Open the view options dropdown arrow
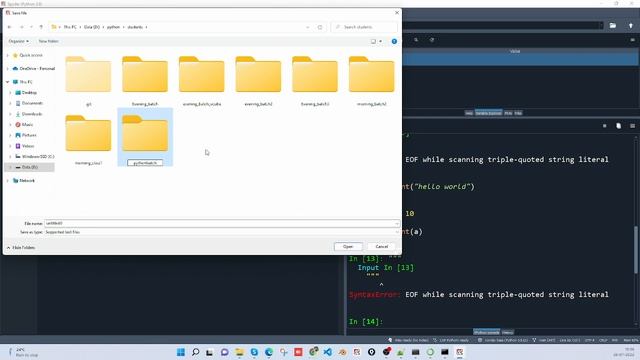The height and width of the screenshot is (360, 640). tap(380, 41)
